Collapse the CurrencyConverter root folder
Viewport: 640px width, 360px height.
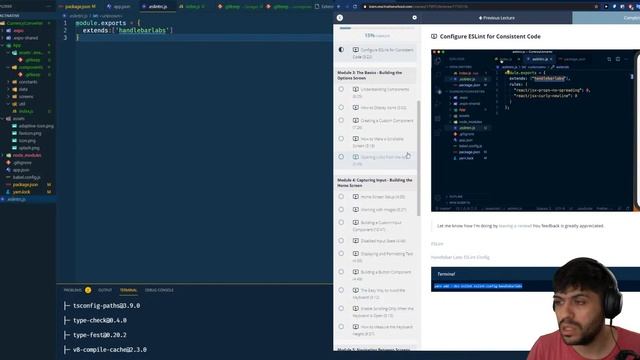coord(24,23)
